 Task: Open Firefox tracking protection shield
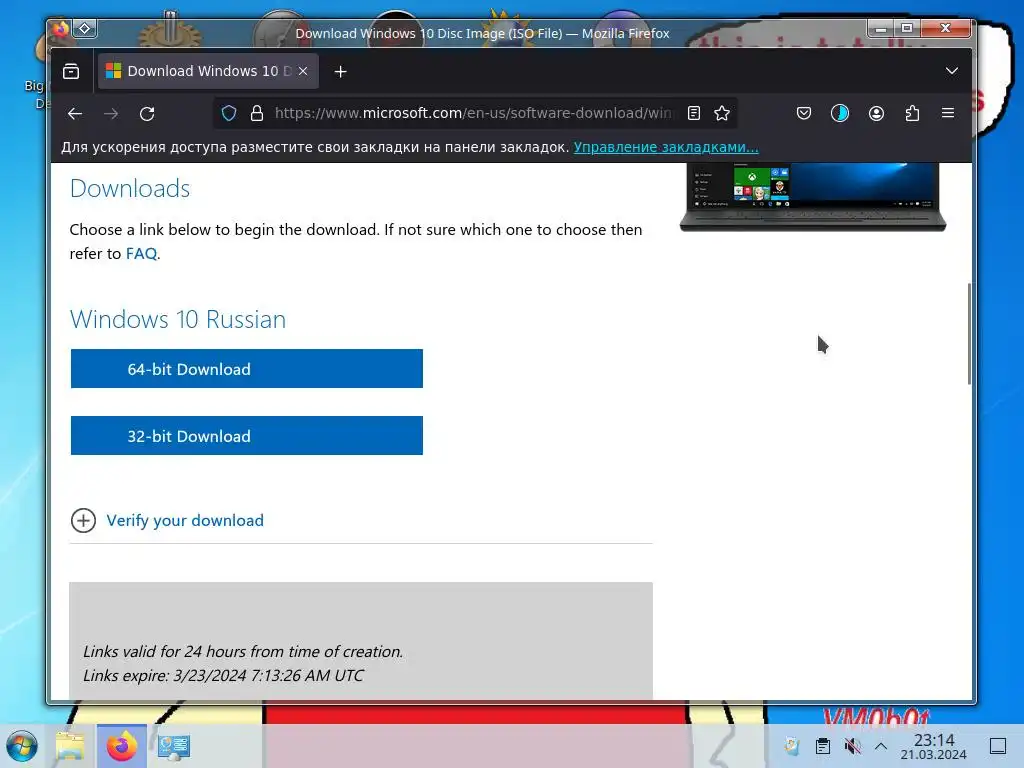[x=229, y=114]
